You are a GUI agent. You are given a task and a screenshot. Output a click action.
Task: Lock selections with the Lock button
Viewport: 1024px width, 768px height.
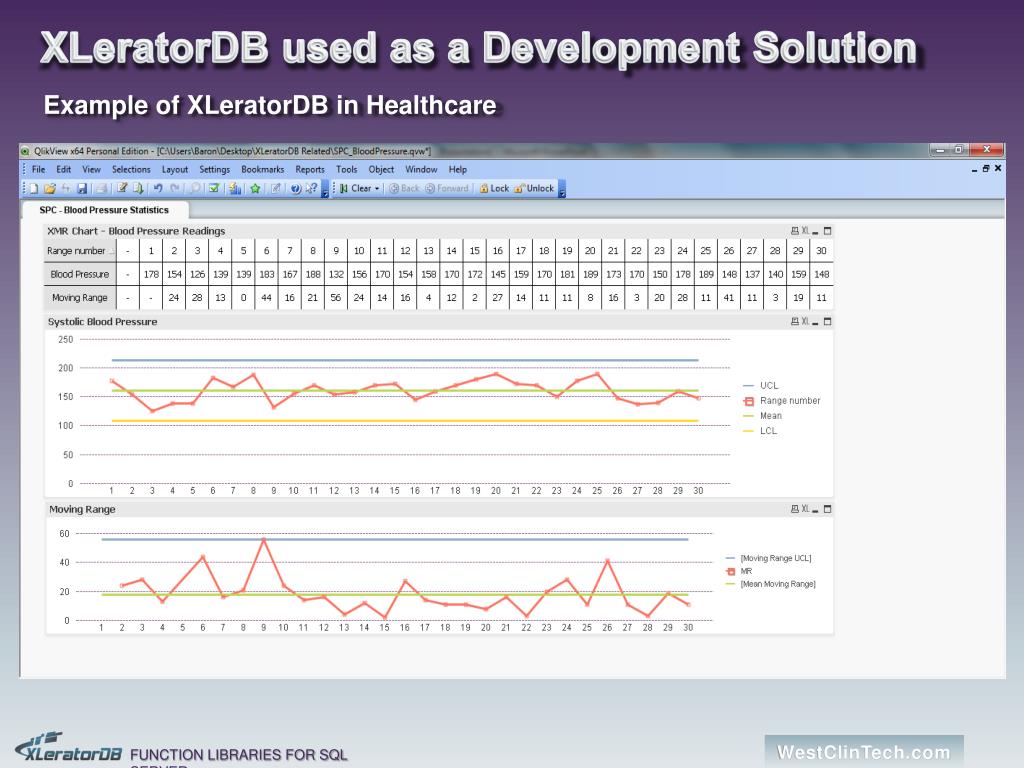pyautogui.click(x=494, y=189)
